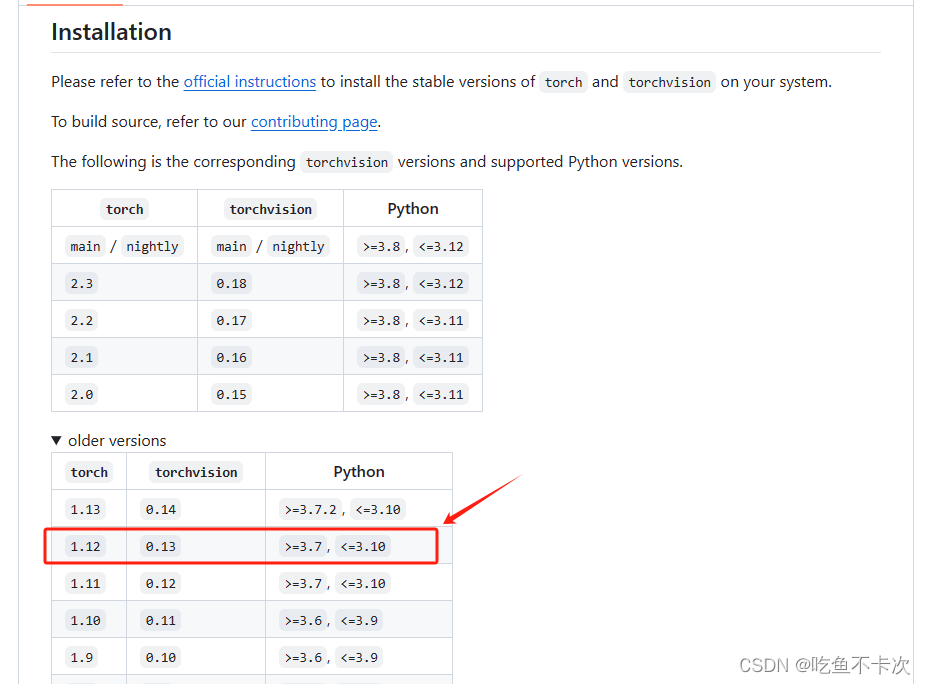
Task: Click main / nightly in torch column
Action: coord(124,246)
